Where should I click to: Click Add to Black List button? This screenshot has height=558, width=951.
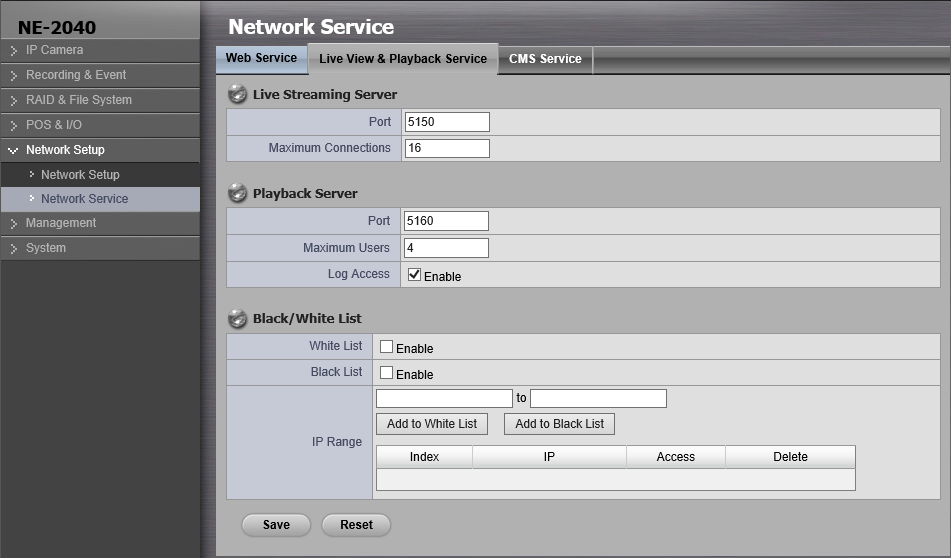tap(559, 424)
